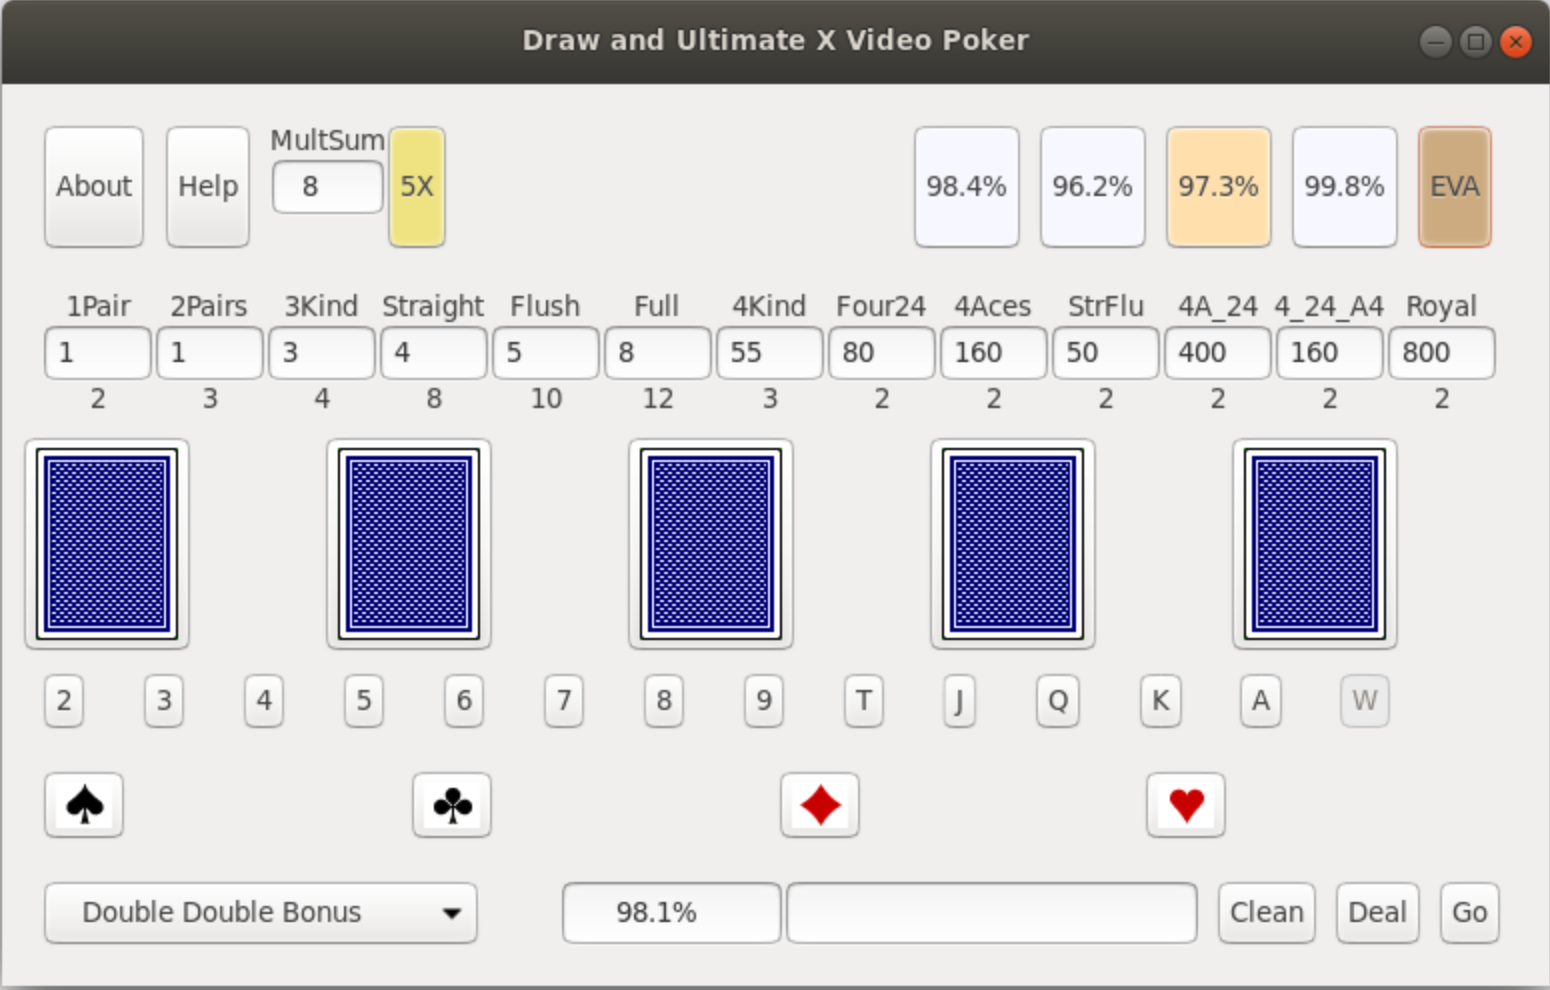Choose the red diamond suit icon
This screenshot has height=990, width=1550.
820,805
